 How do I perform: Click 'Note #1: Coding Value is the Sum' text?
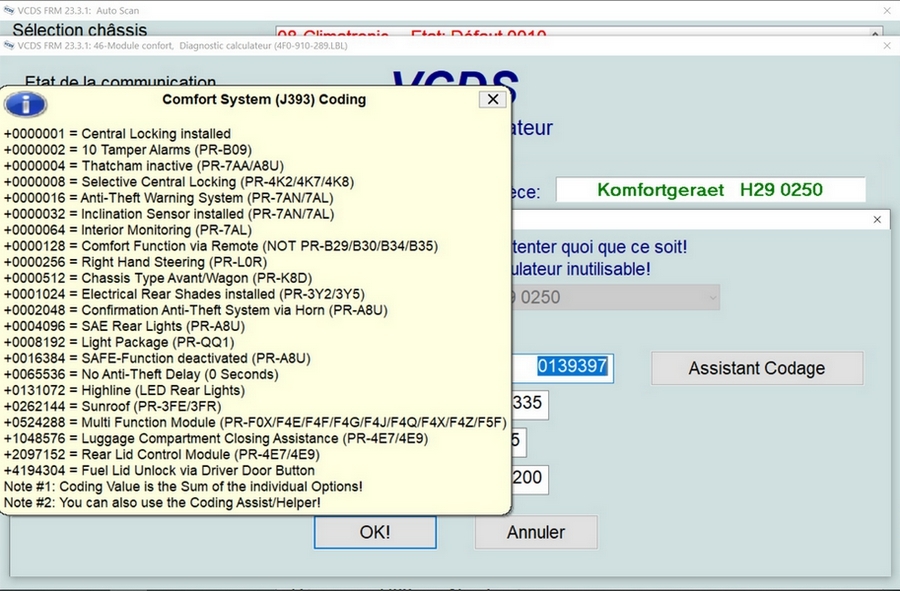click(183, 487)
